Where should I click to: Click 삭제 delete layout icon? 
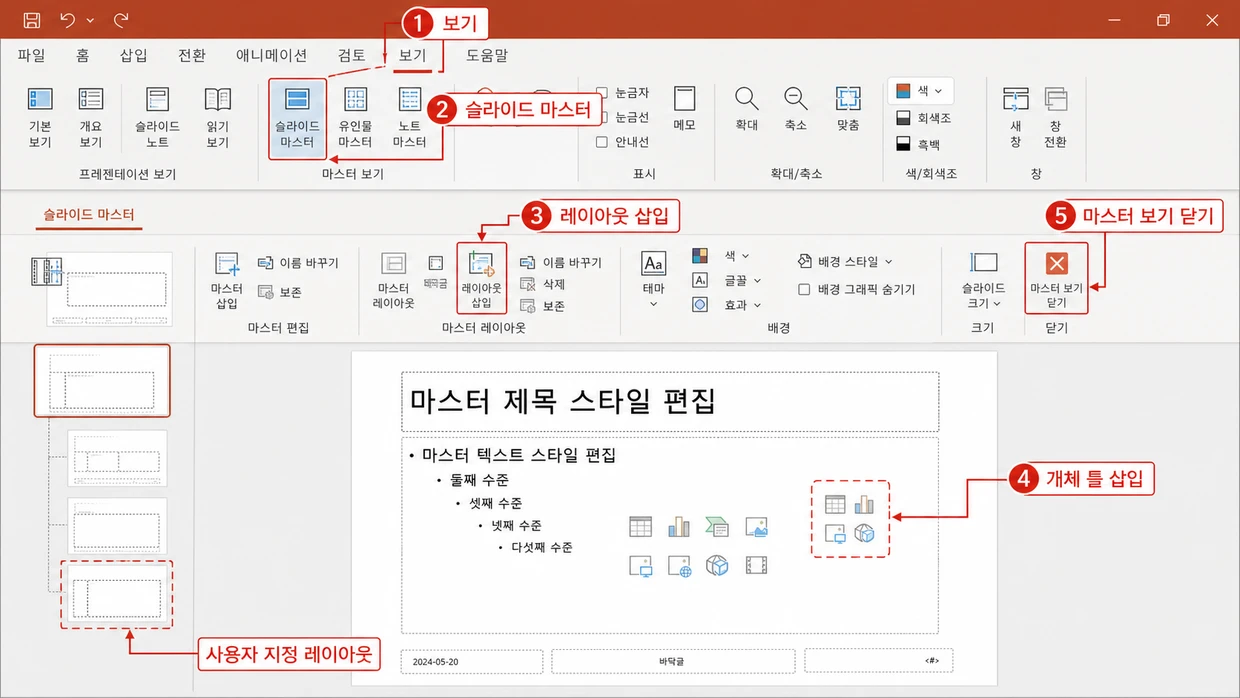point(543,284)
